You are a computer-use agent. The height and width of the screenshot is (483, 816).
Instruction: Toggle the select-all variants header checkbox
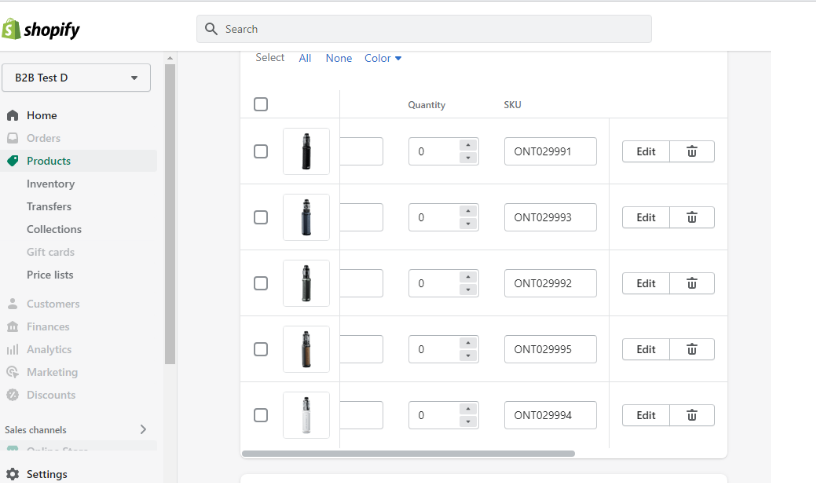click(x=261, y=104)
